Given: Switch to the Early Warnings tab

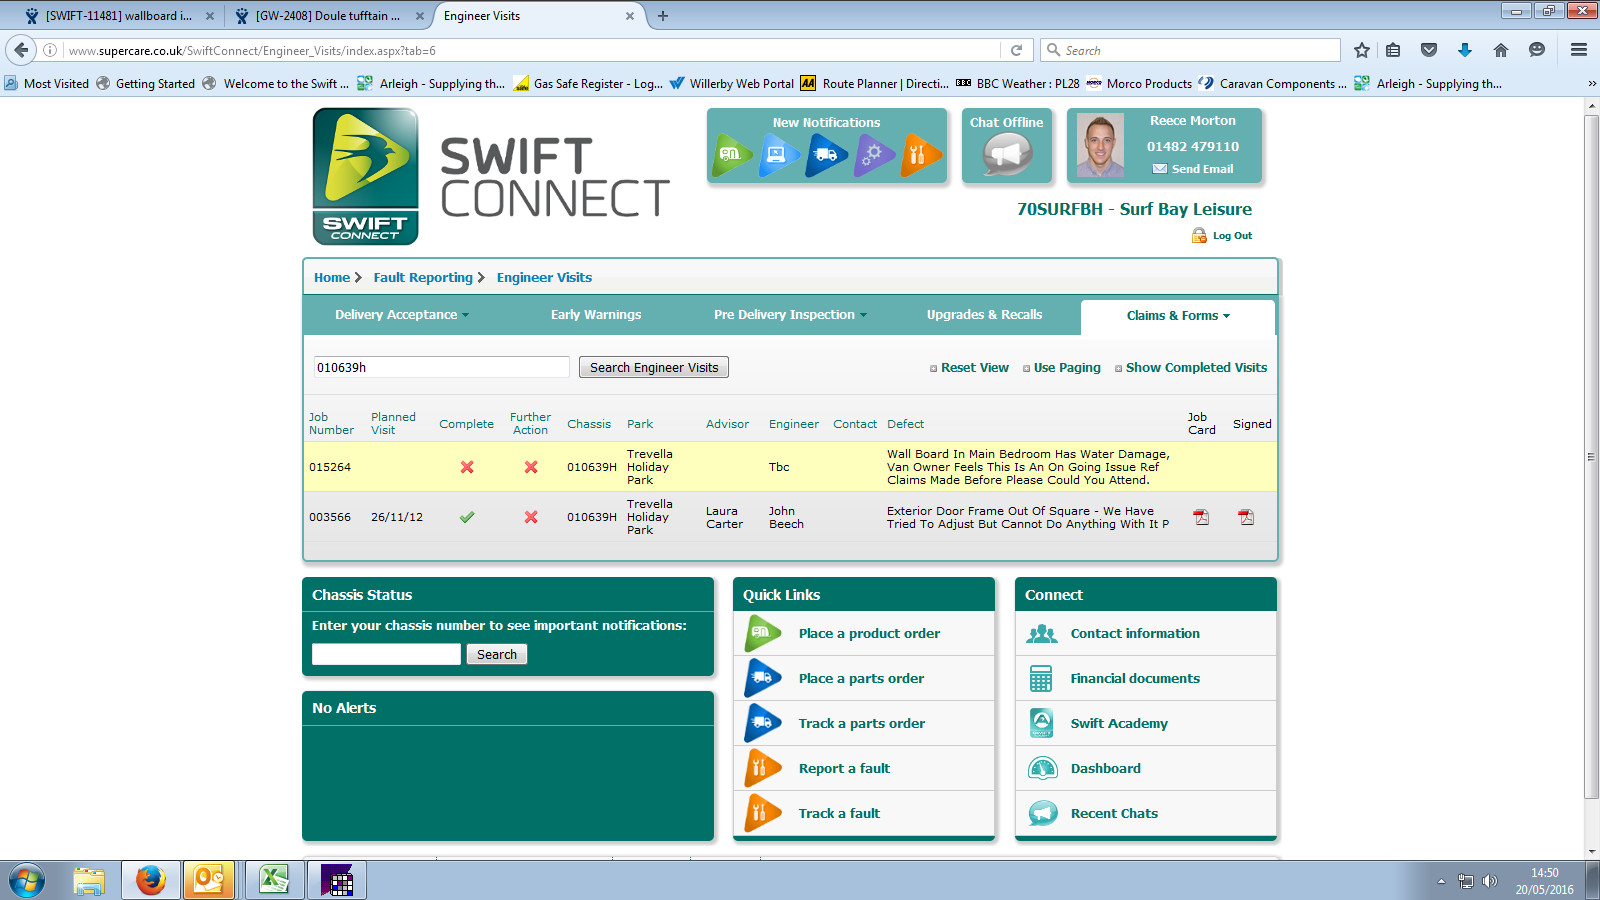Looking at the screenshot, I should (596, 315).
